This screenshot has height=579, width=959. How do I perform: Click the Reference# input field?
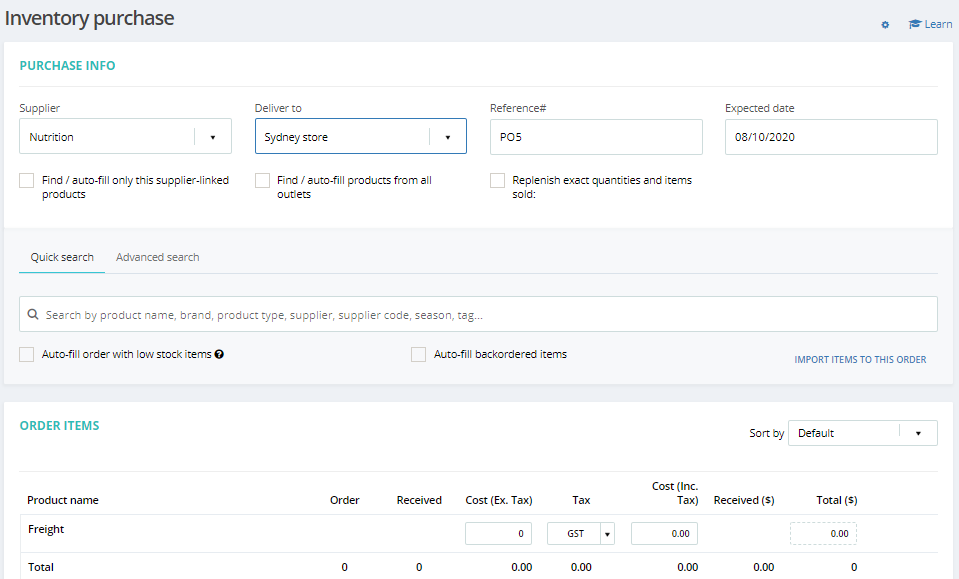[x=596, y=137]
